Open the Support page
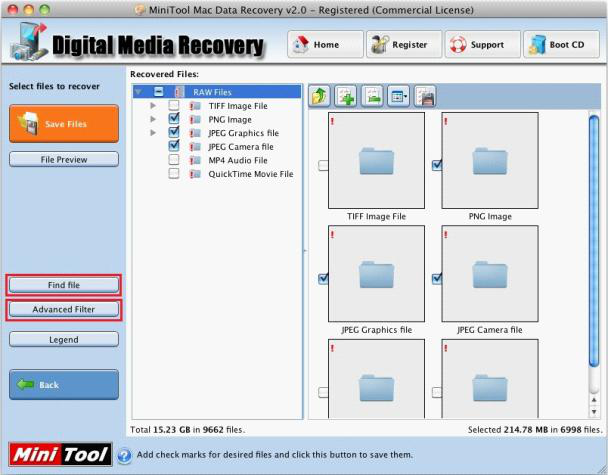The width and height of the screenshot is (608, 475). (482, 45)
